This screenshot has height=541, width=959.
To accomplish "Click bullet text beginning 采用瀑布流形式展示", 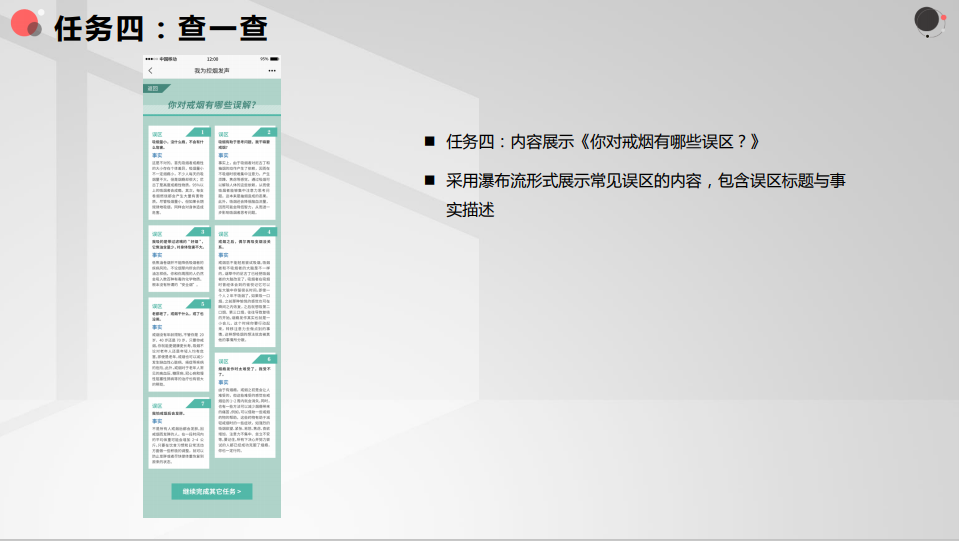I will [x=646, y=195].
